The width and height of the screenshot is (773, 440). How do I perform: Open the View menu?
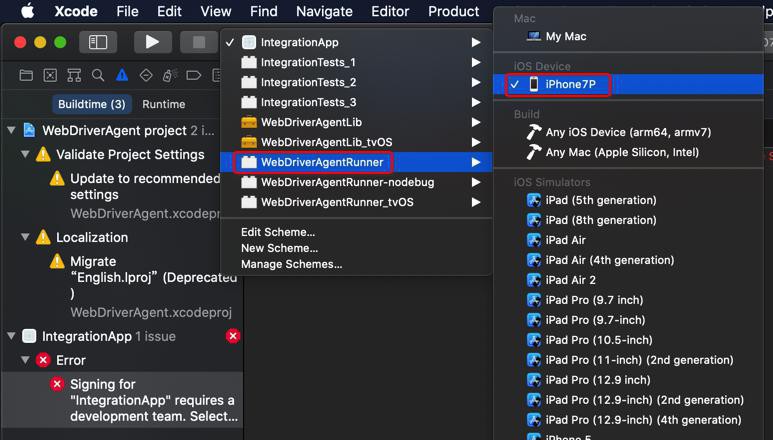point(215,11)
